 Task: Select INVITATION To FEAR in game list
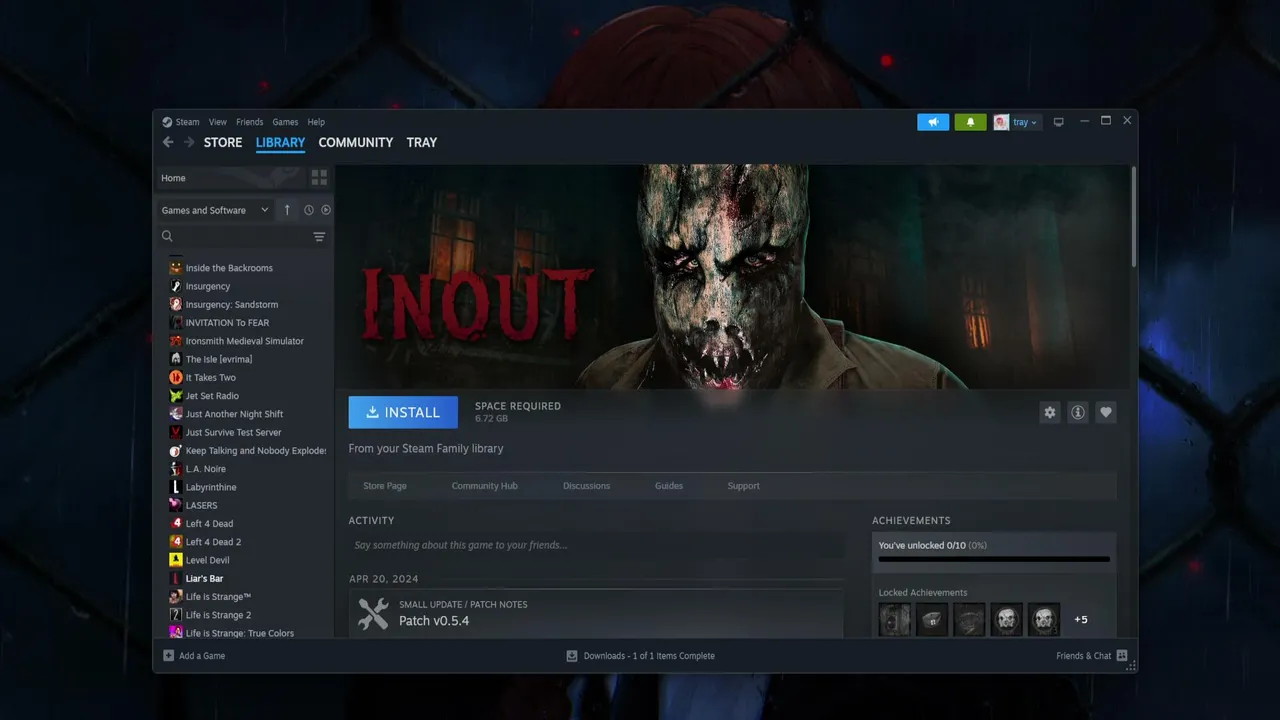pyautogui.click(x=227, y=323)
